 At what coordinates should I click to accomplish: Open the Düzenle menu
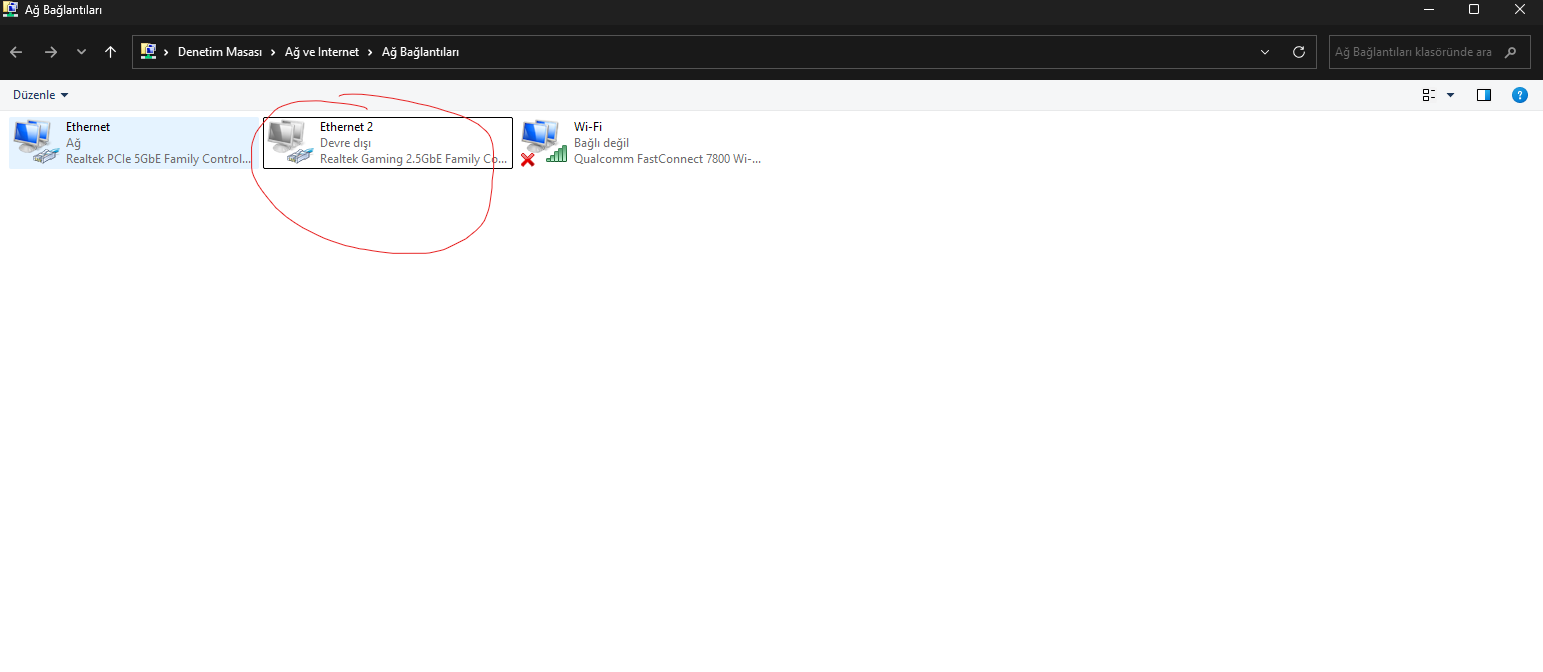[x=41, y=95]
